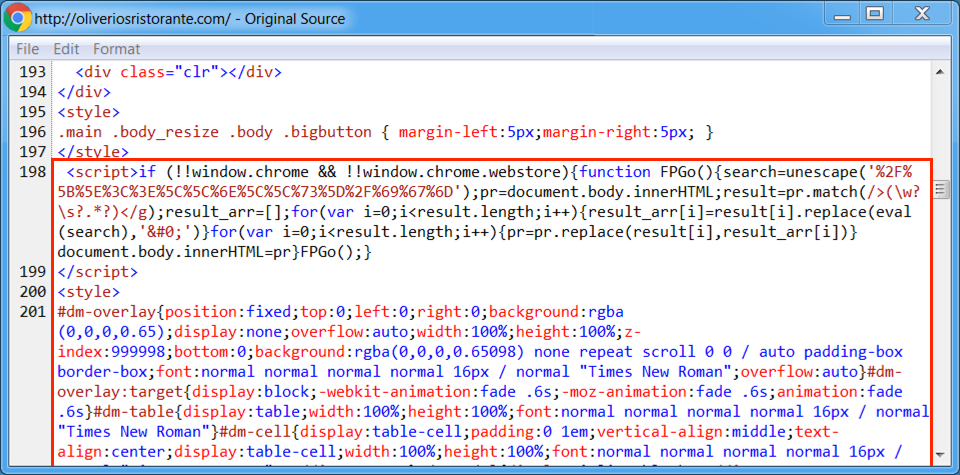Click line number 196

click(x=32, y=132)
